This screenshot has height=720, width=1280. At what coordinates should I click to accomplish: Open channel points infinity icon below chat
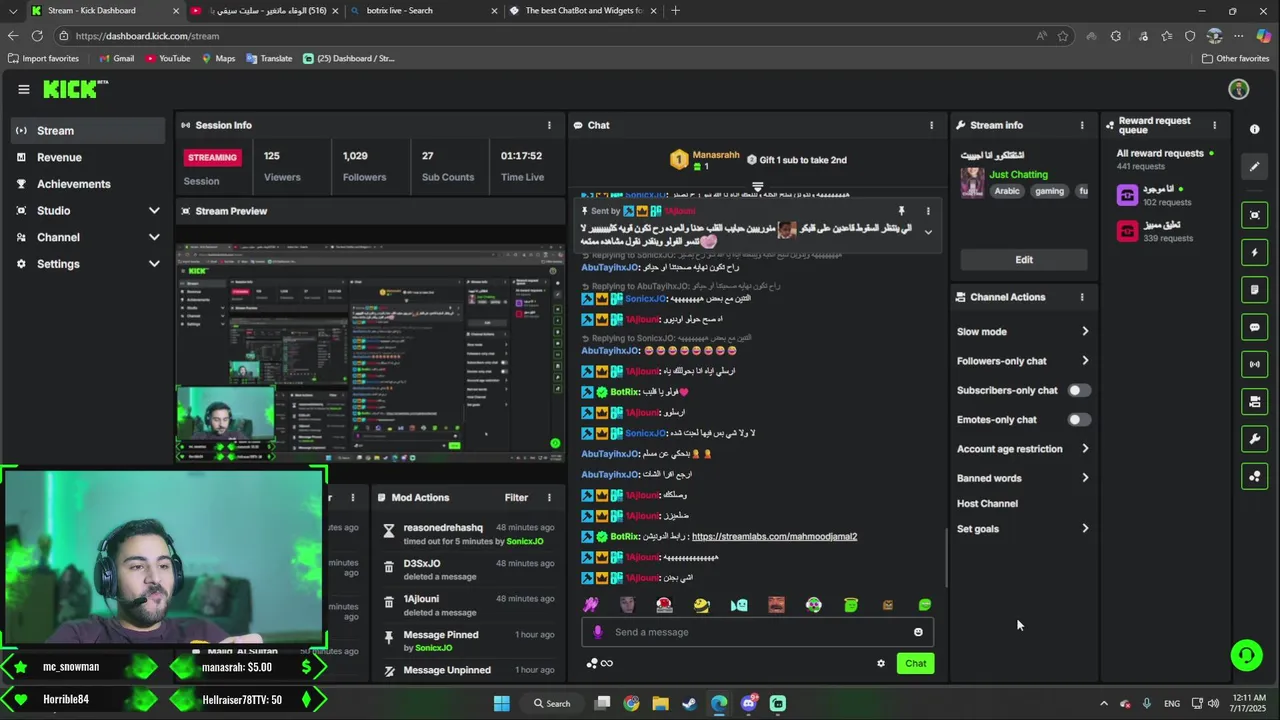pos(600,663)
